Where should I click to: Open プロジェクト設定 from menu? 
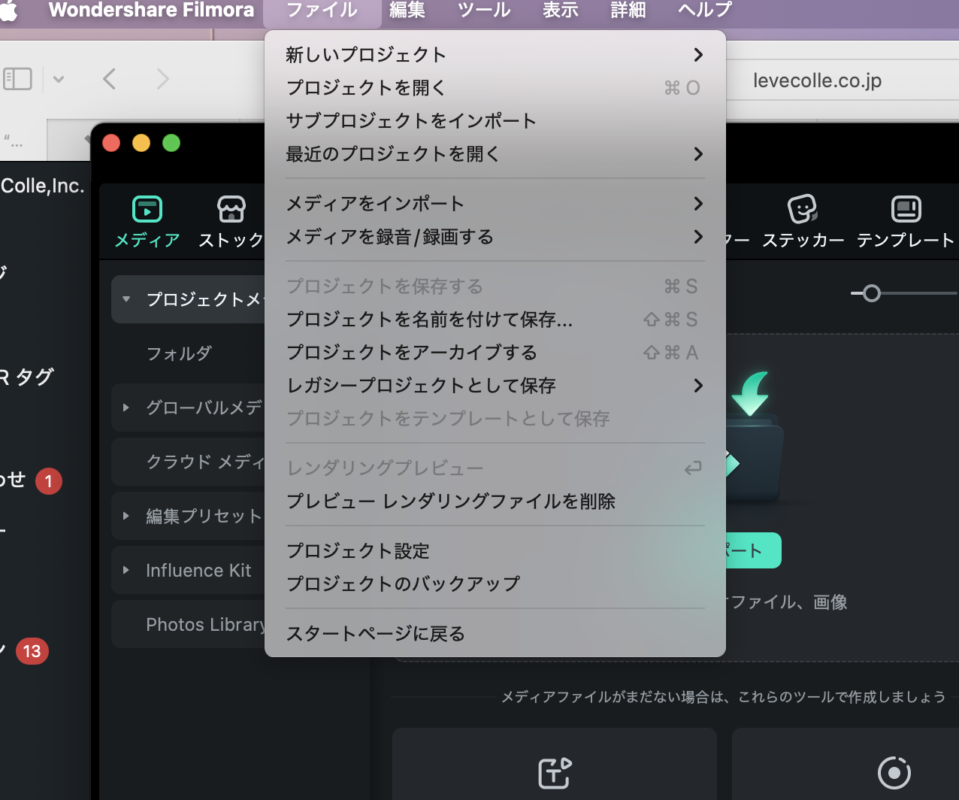[495, 551]
